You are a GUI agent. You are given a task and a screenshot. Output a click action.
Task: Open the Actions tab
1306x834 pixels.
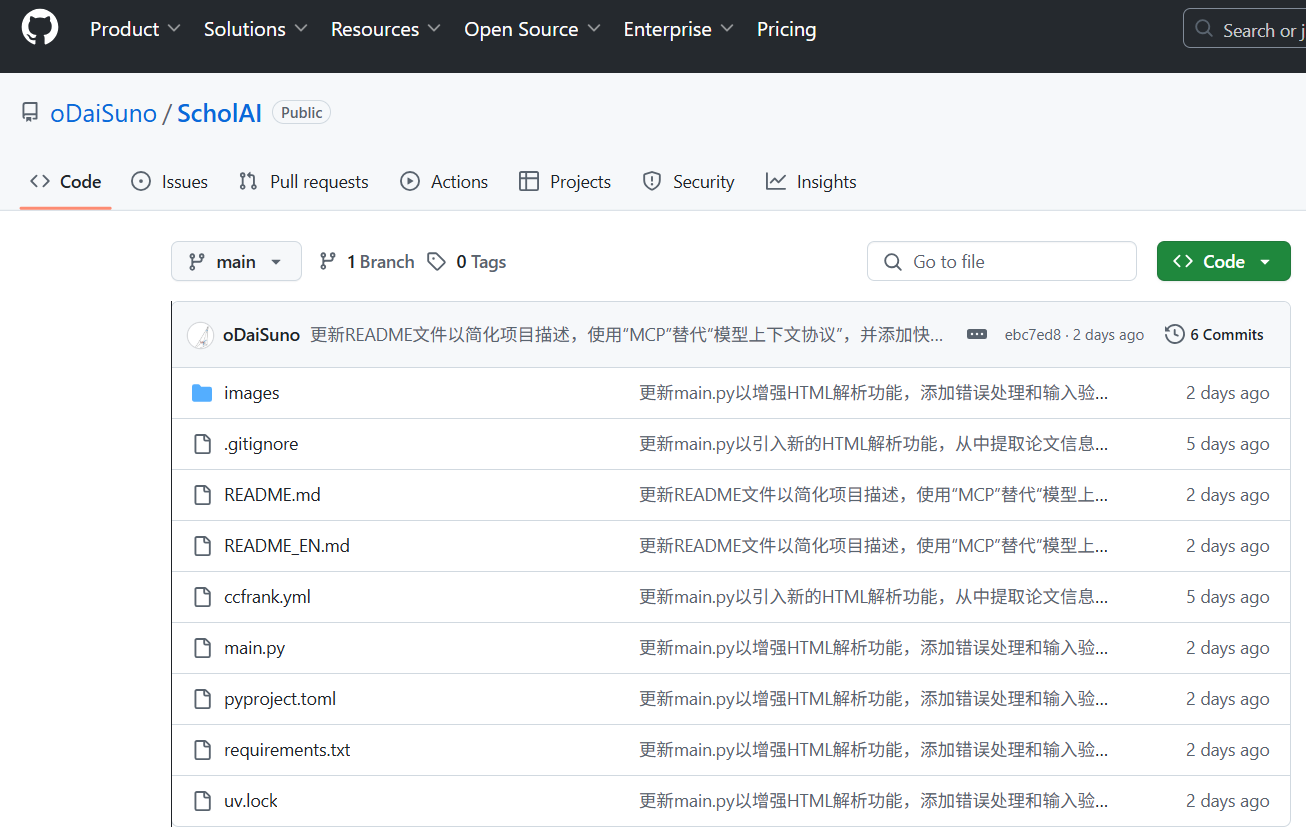click(x=444, y=182)
